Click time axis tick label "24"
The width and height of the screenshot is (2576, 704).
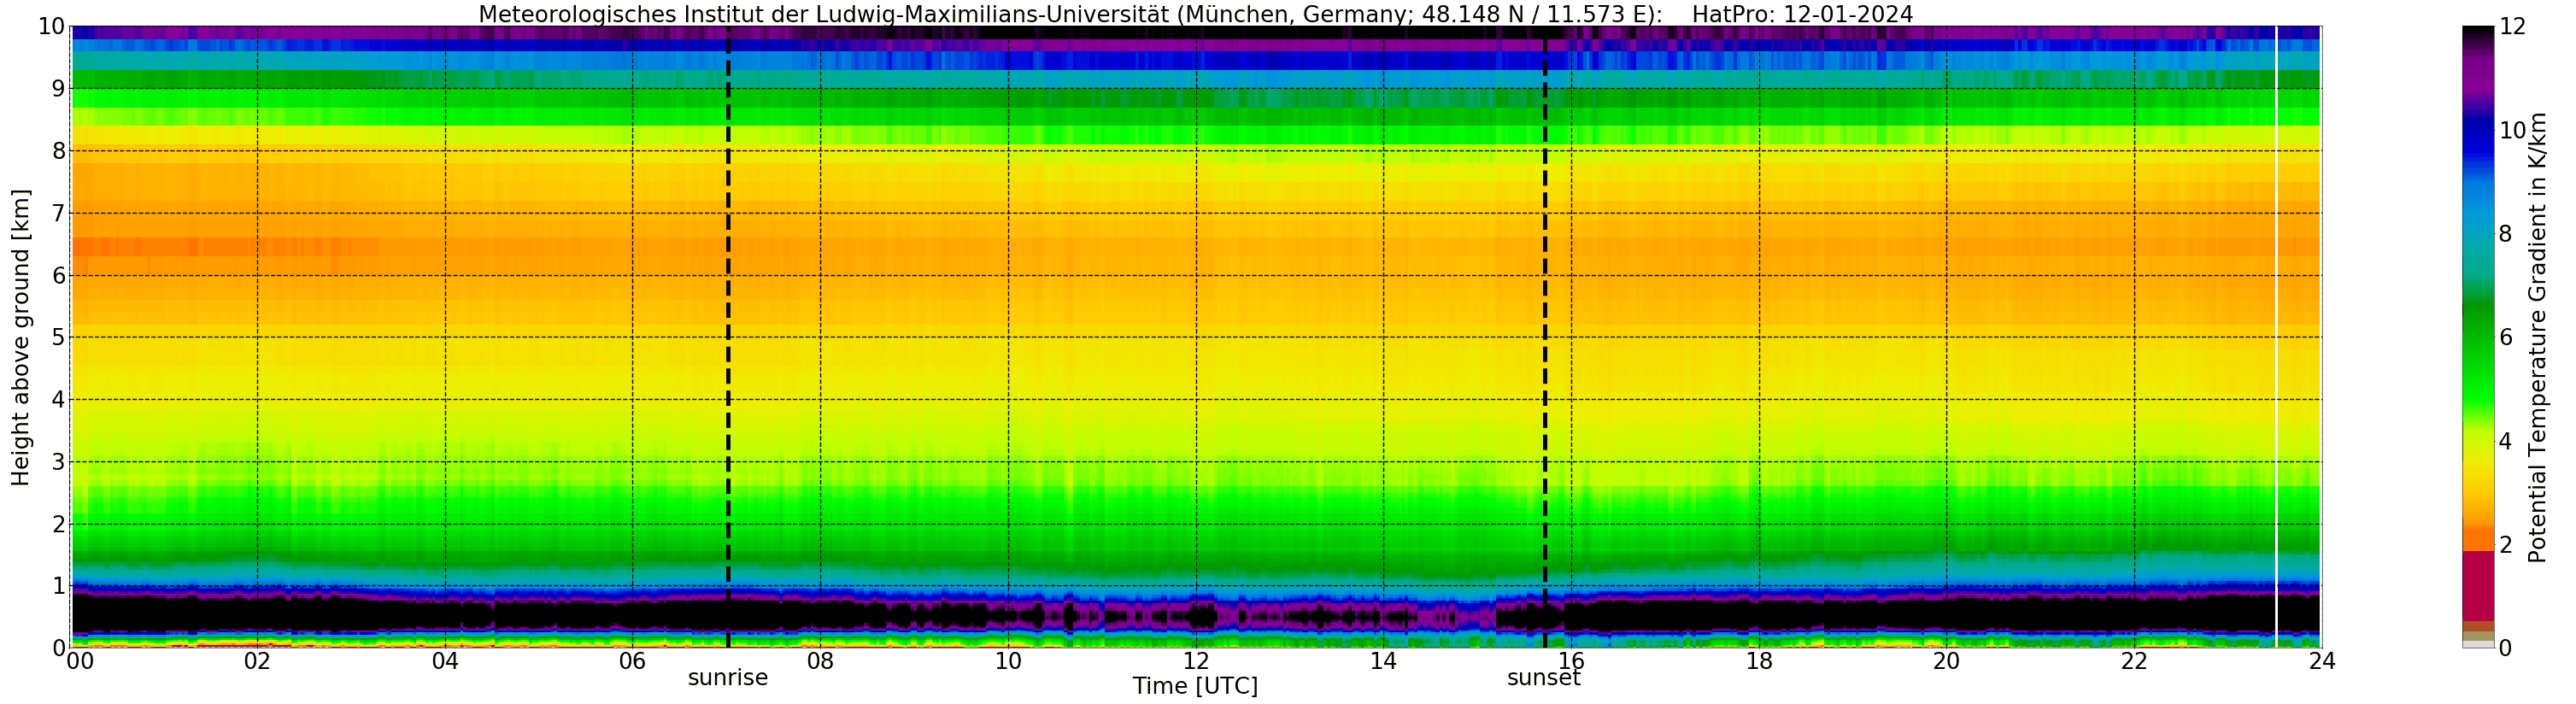click(x=2322, y=662)
